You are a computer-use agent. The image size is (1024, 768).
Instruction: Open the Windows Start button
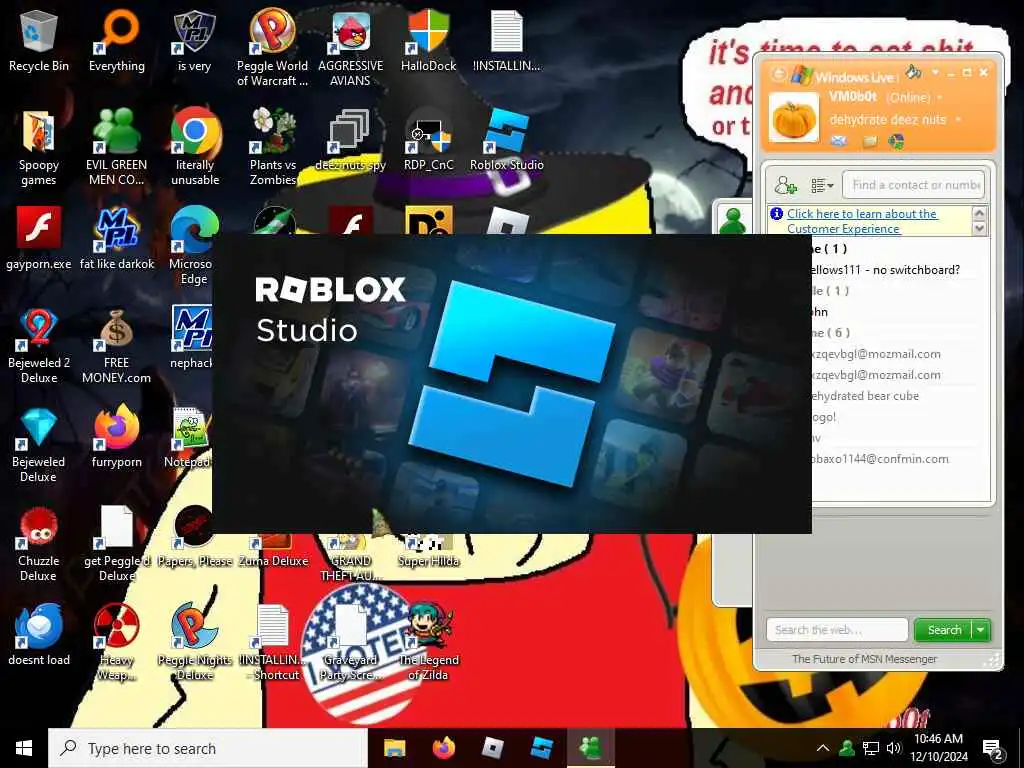24,748
